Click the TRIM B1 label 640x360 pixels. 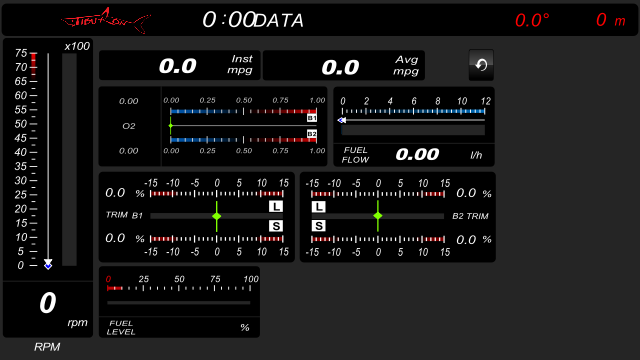pos(124,215)
